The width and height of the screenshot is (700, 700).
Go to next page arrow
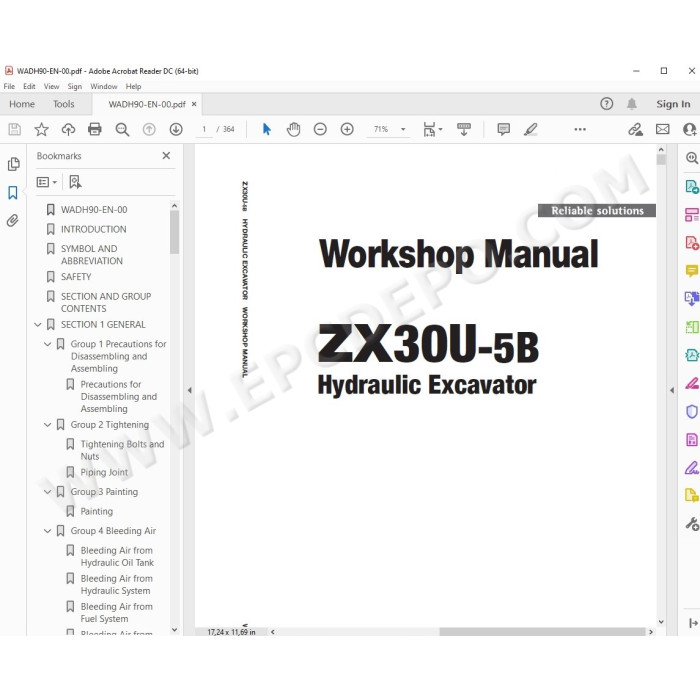[176, 129]
